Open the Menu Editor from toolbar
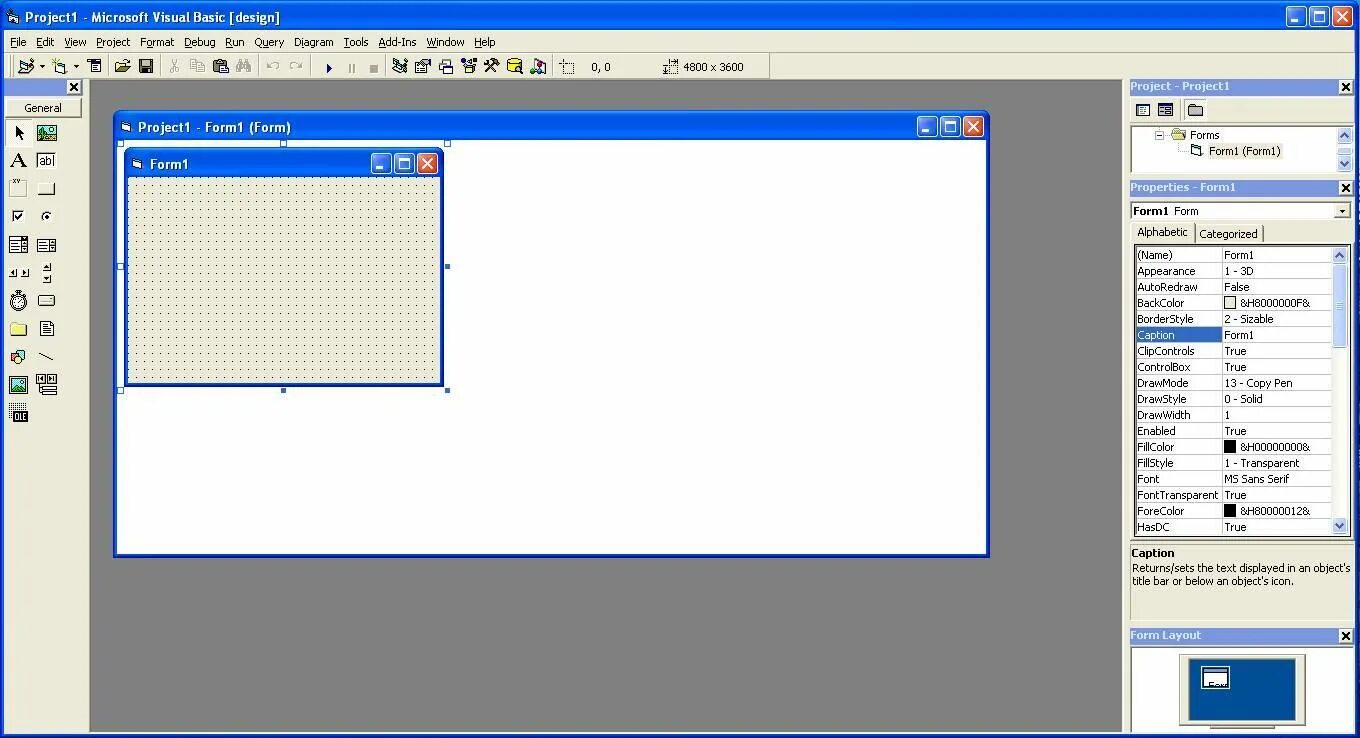This screenshot has height=738, width=1360. click(95, 67)
